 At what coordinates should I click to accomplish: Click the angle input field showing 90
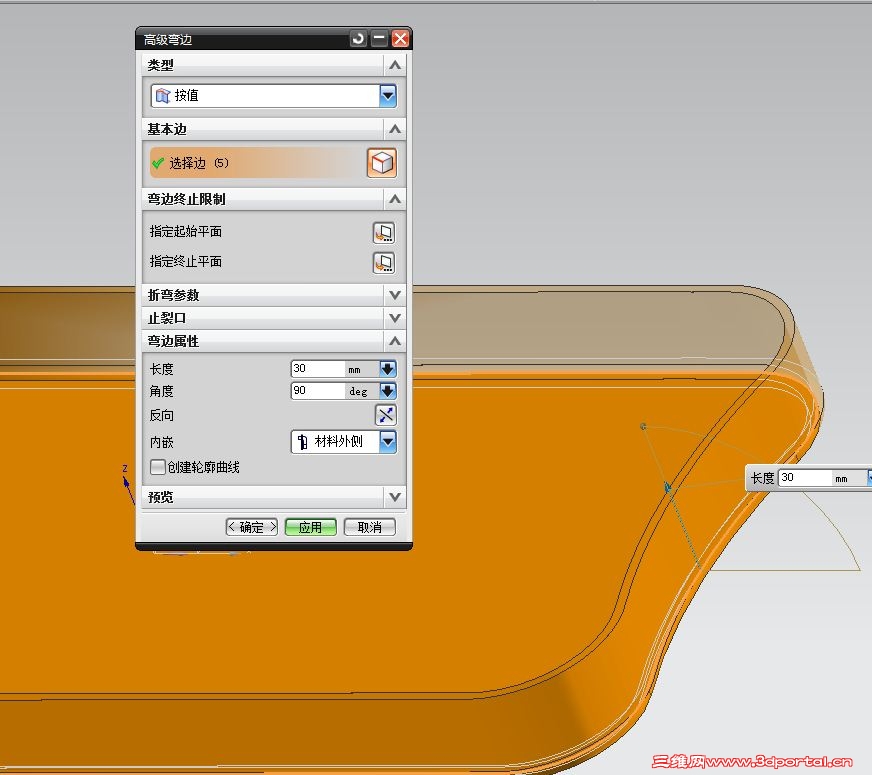point(318,391)
